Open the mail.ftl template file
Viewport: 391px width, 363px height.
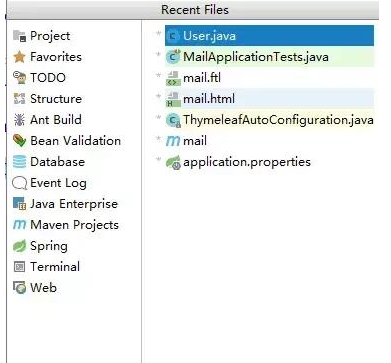(269, 78)
